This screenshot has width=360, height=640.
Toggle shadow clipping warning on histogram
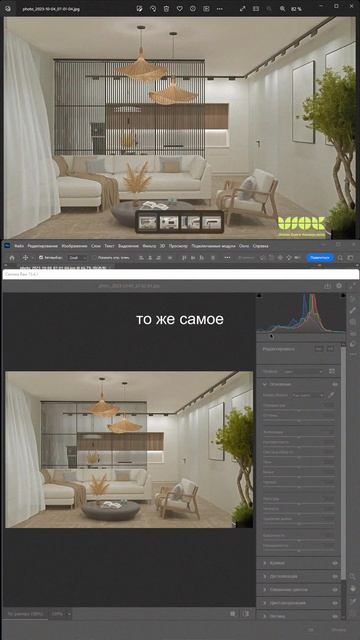[x=259, y=295]
